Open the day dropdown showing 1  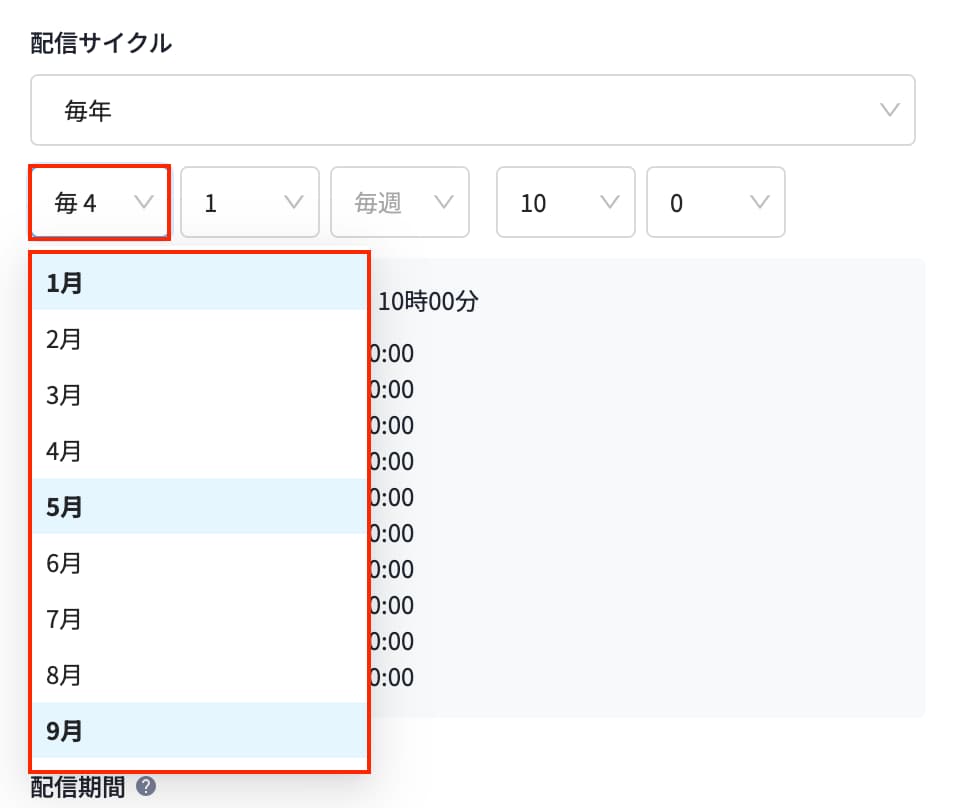click(x=249, y=203)
